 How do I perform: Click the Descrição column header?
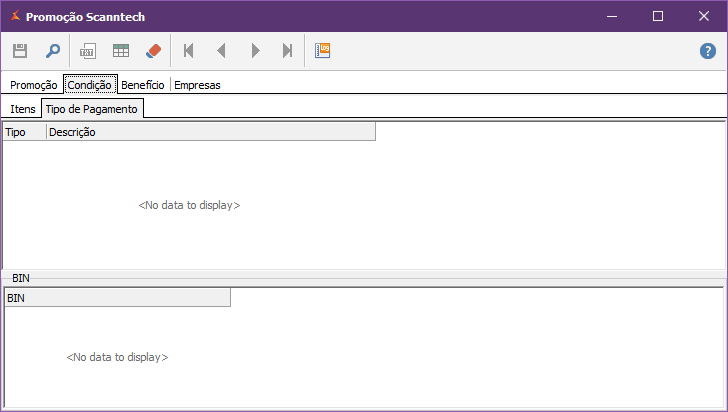(x=211, y=132)
